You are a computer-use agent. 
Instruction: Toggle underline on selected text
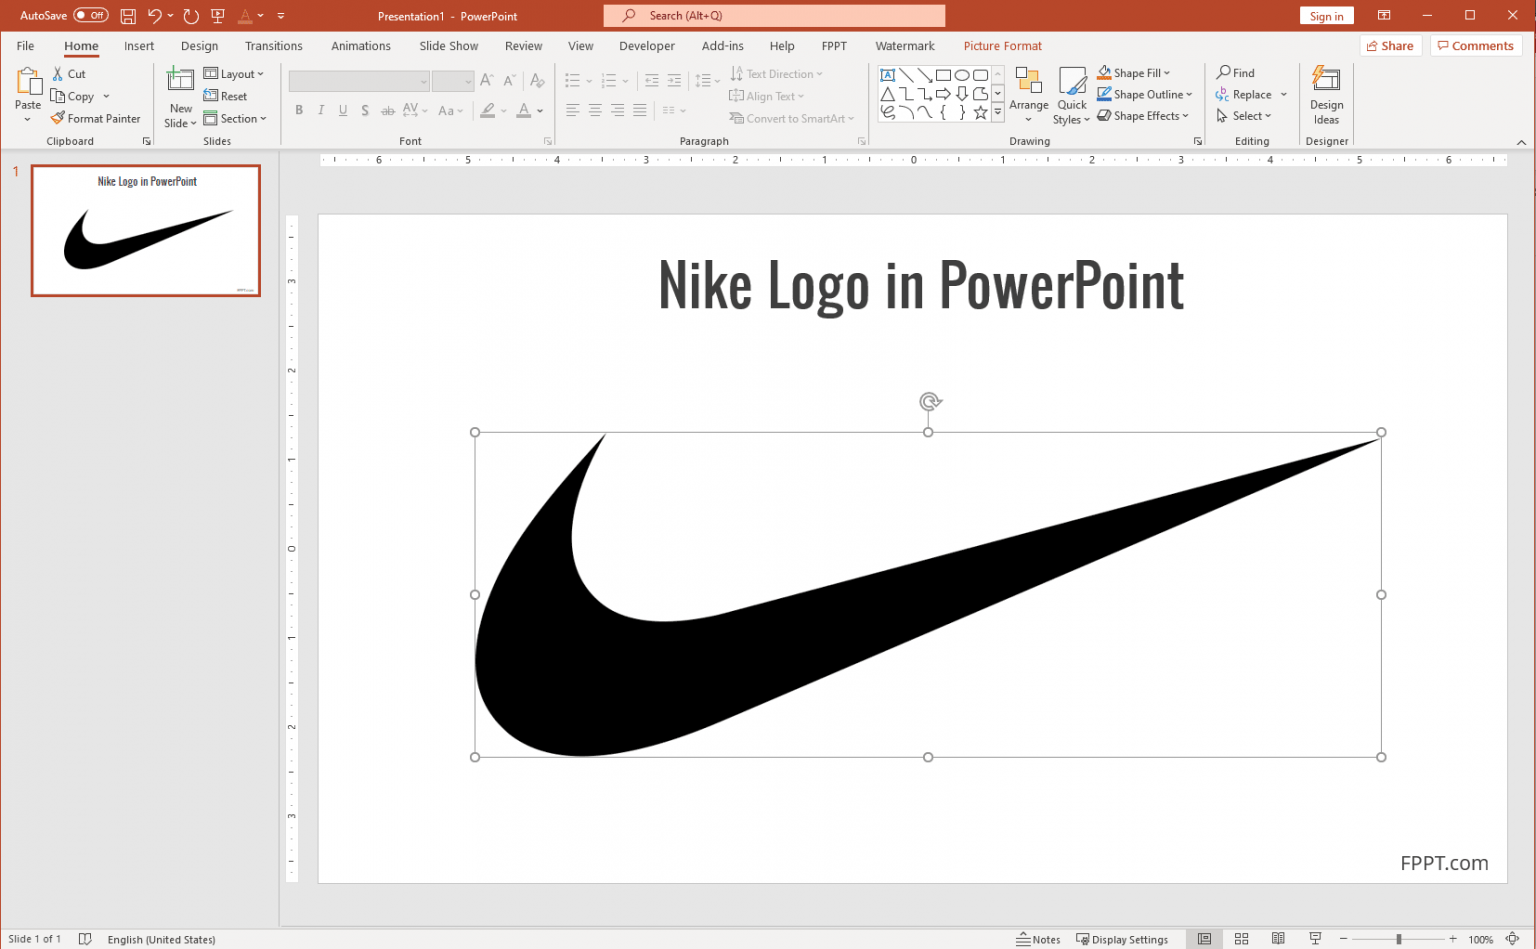(x=343, y=110)
